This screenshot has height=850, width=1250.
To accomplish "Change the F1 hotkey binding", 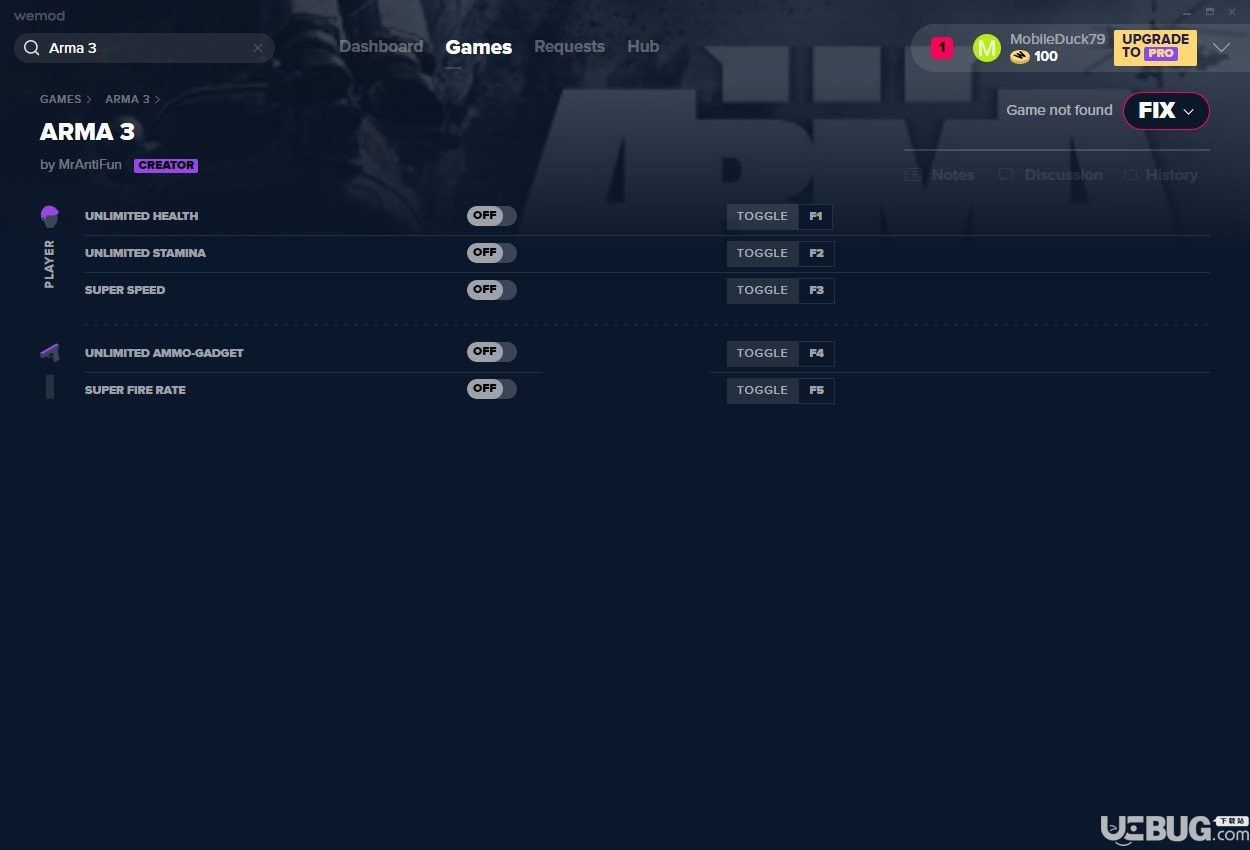I will coord(816,217).
